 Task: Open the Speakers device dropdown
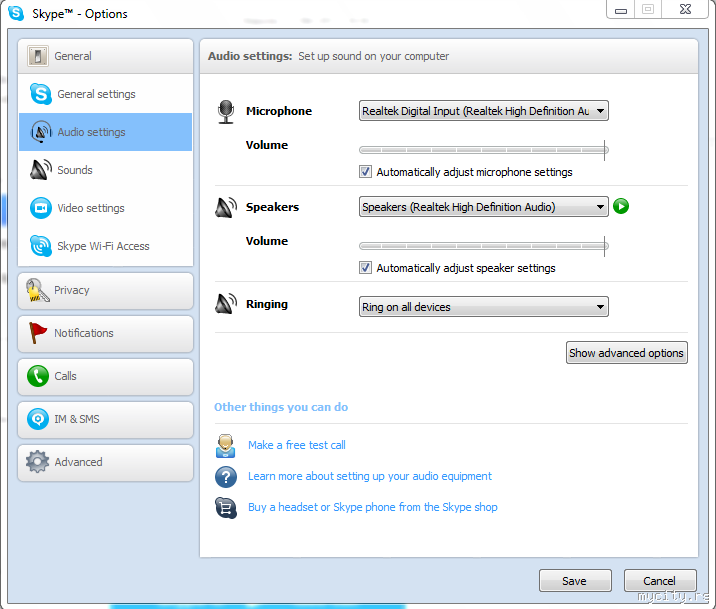(484, 207)
